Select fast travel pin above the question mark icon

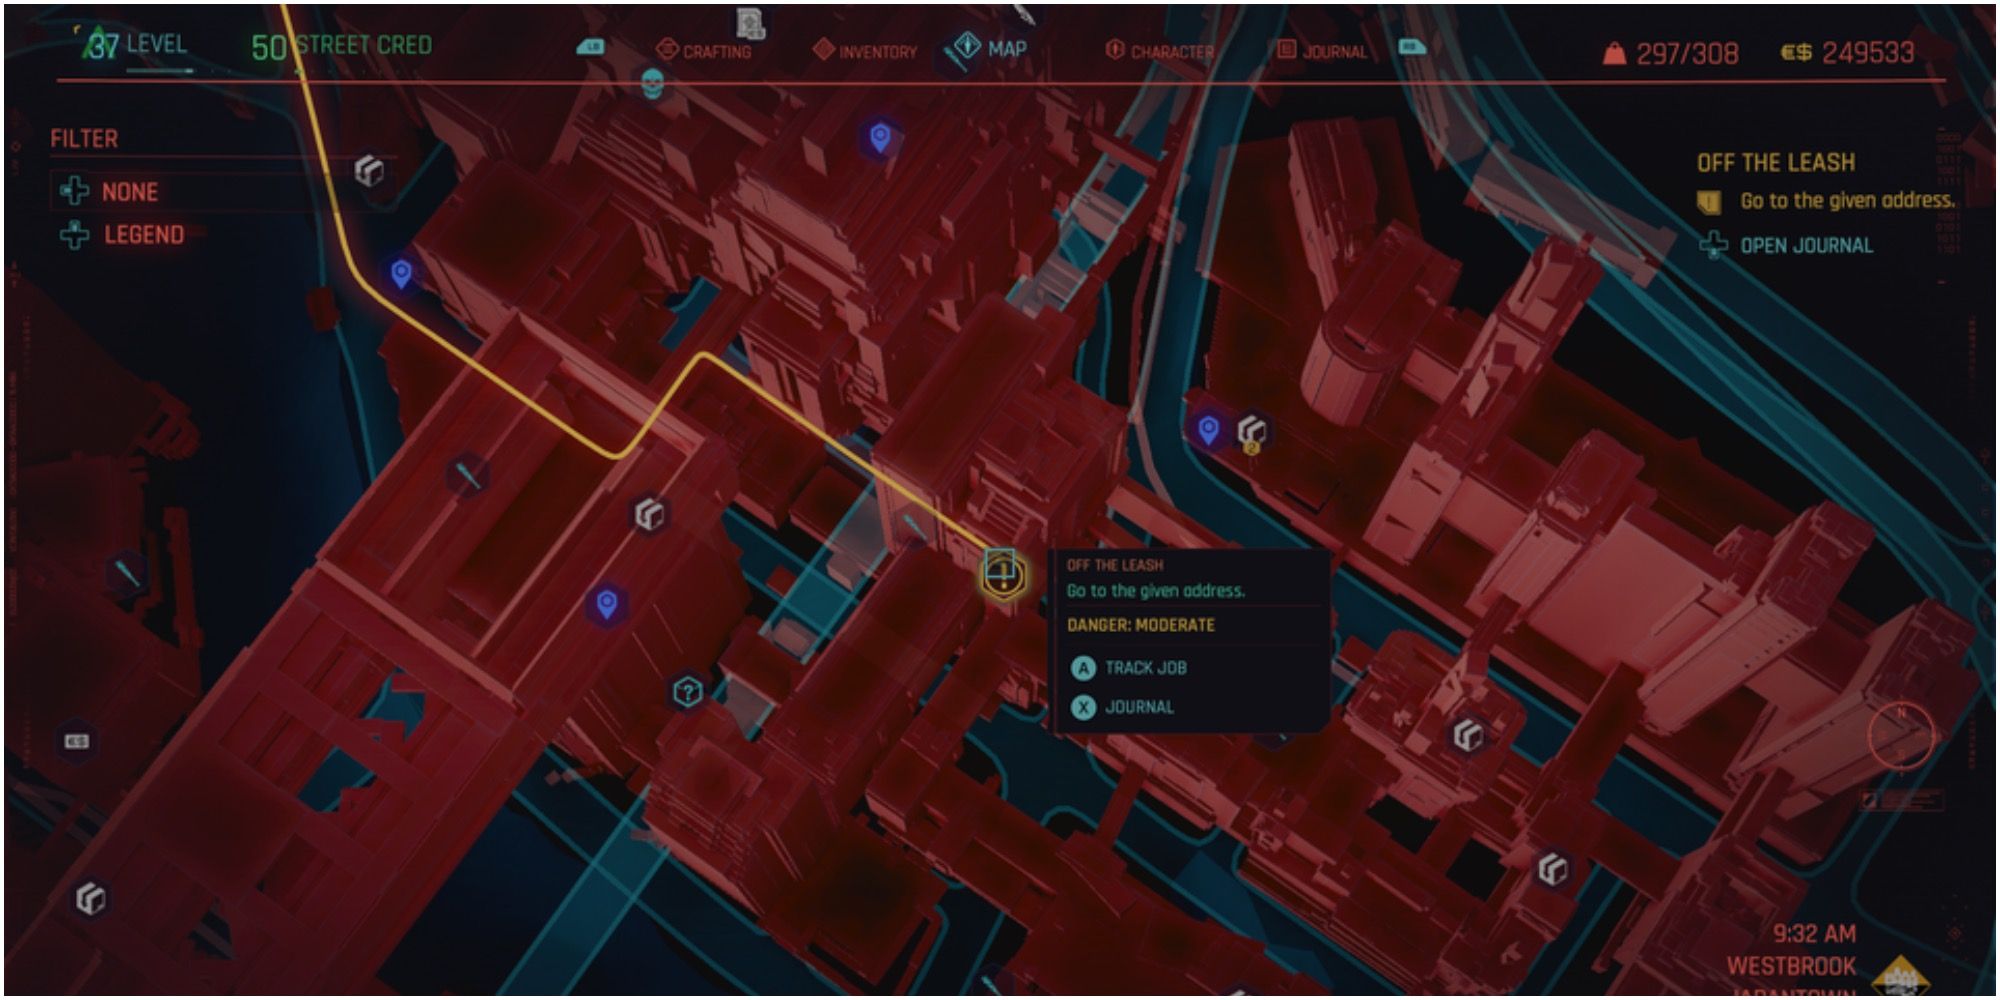[606, 603]
